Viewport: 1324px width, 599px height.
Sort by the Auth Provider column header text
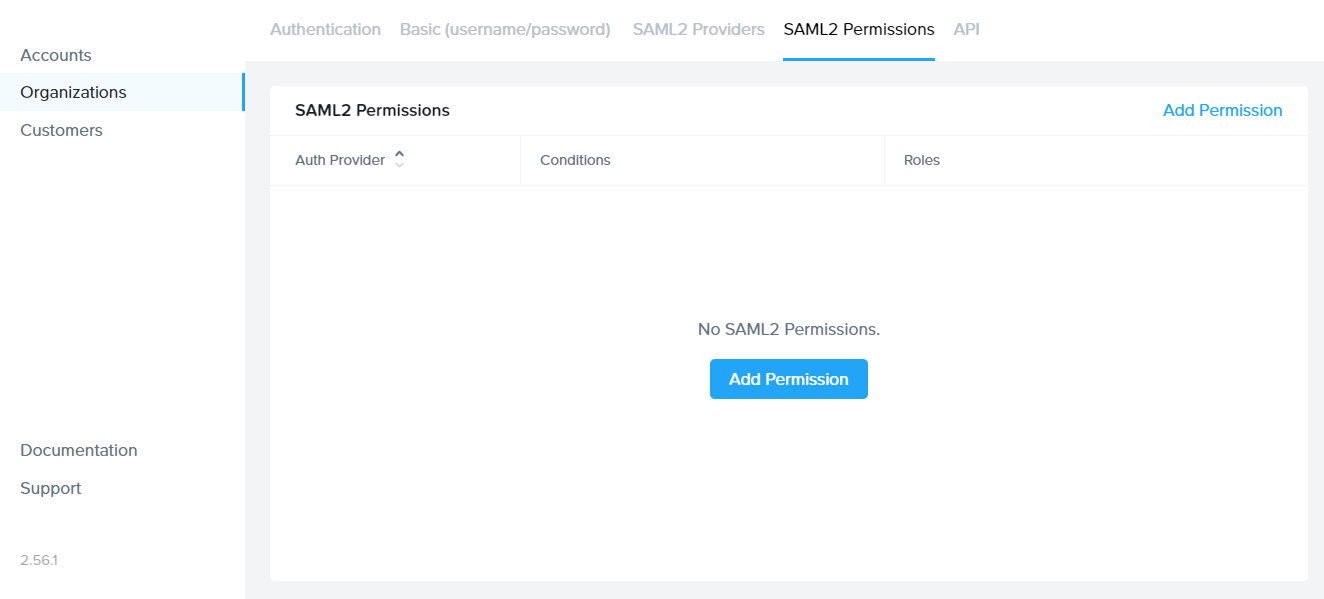click(x=340, y=160)
